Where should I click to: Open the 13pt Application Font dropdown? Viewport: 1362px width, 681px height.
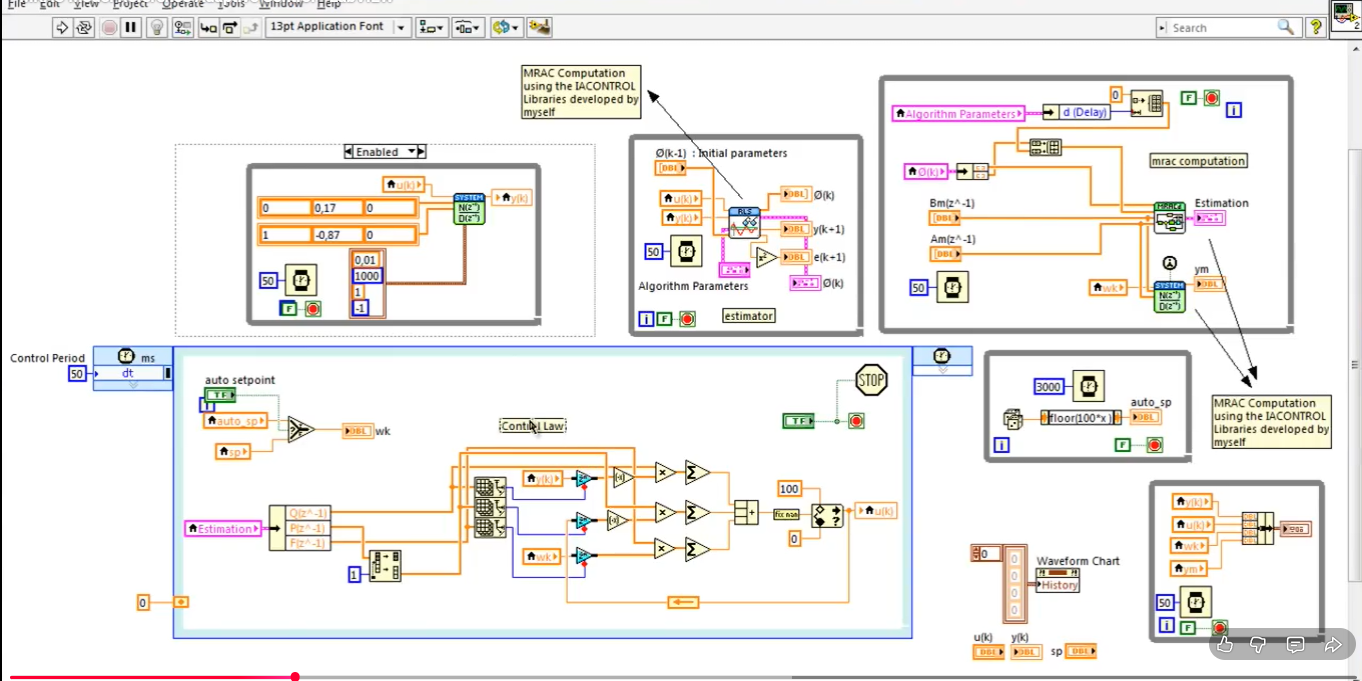[401, 27]
